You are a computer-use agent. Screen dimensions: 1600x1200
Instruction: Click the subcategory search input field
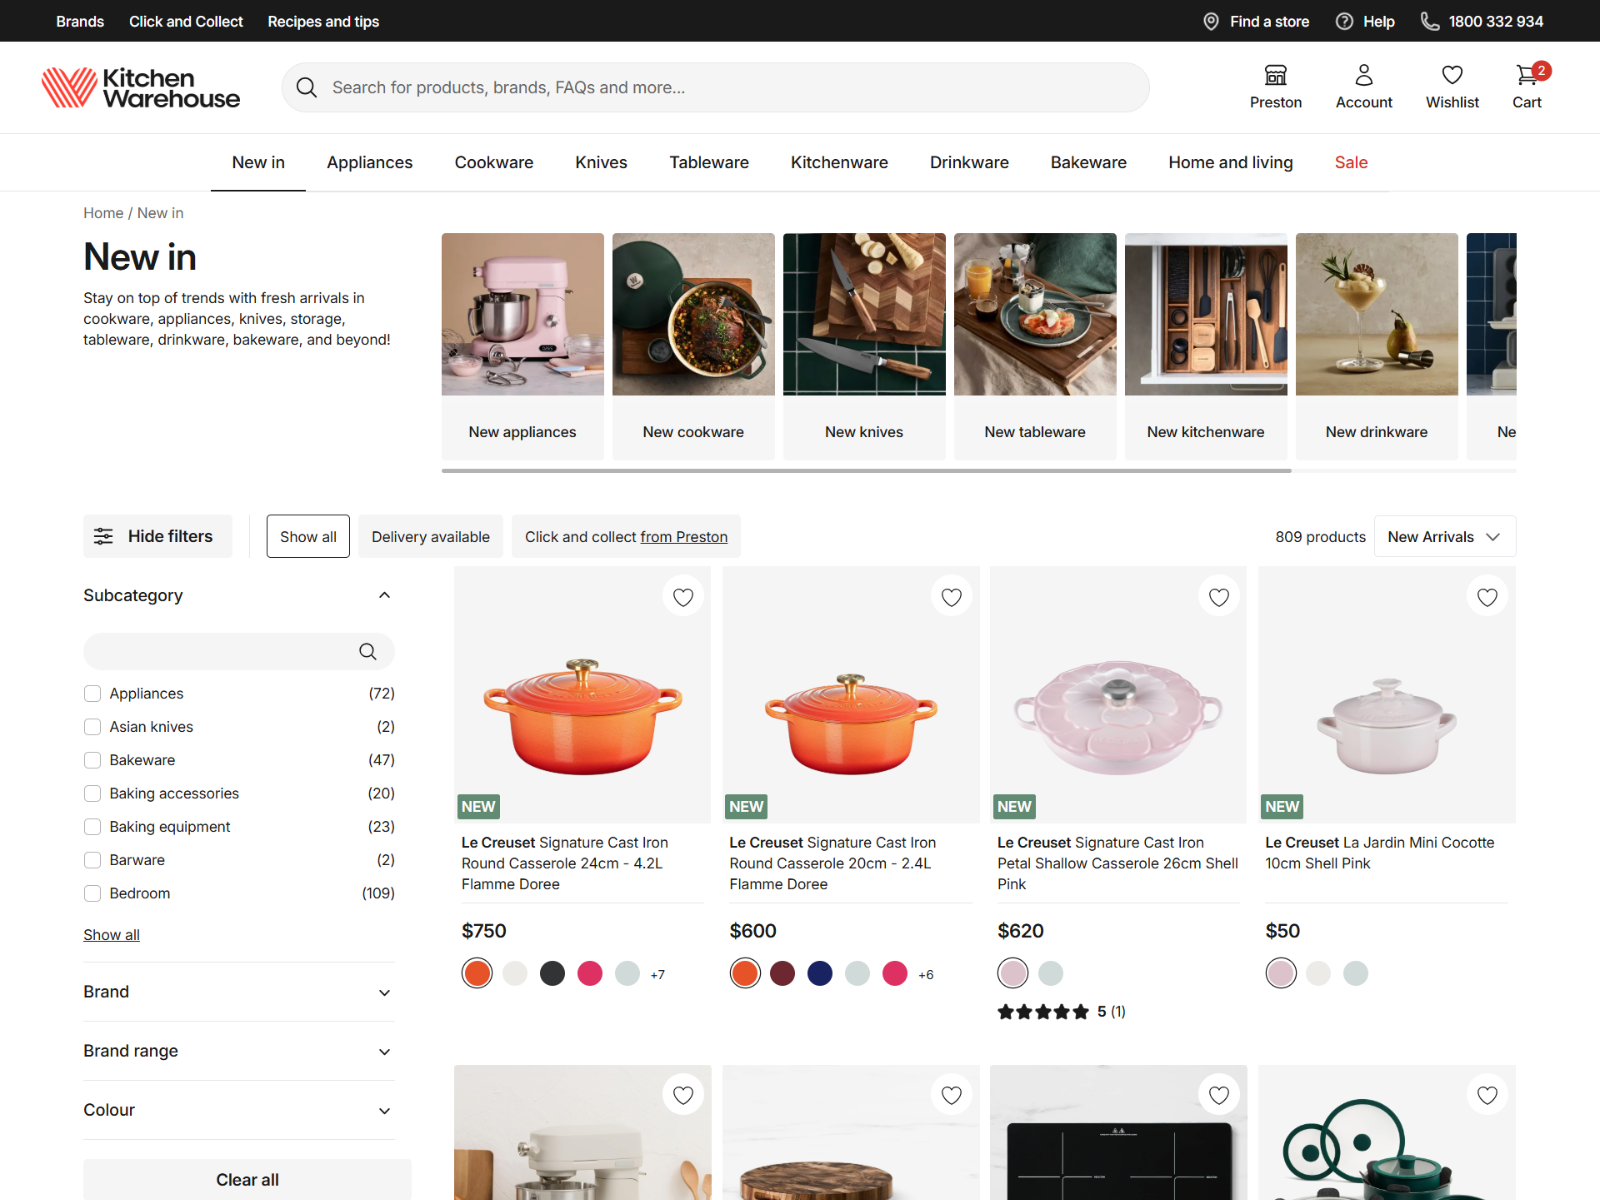pos(239,652)
